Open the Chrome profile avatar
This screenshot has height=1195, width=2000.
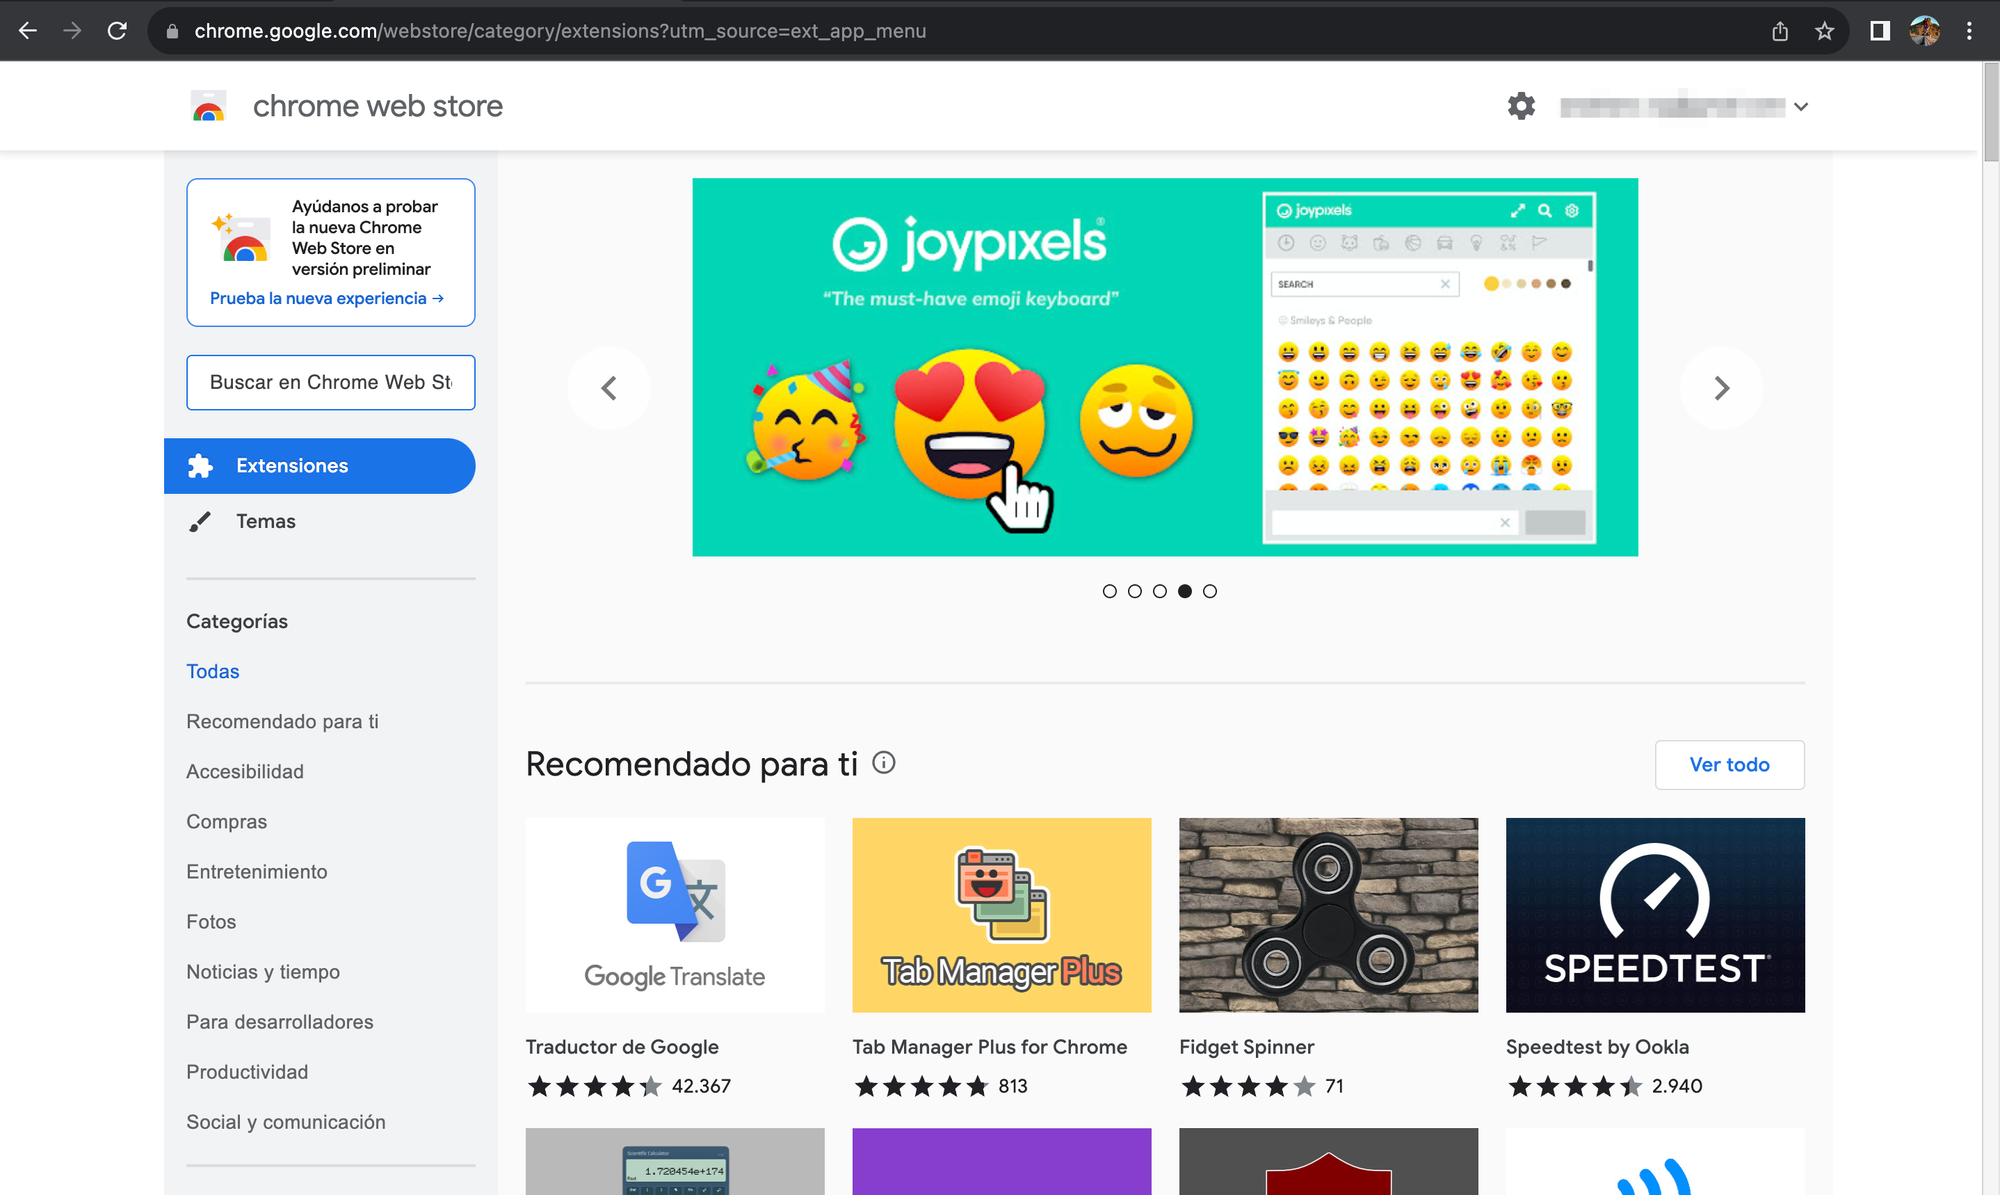1924,31
